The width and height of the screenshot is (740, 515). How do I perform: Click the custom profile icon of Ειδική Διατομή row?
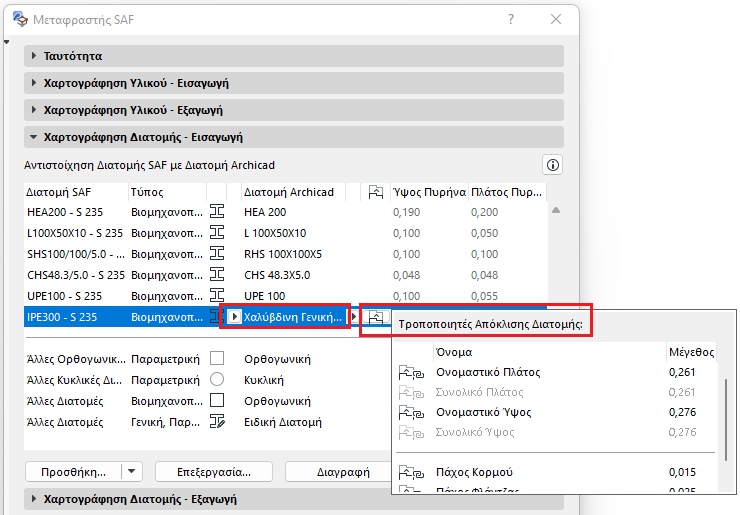pyautogui.click(x=218, y=421)
